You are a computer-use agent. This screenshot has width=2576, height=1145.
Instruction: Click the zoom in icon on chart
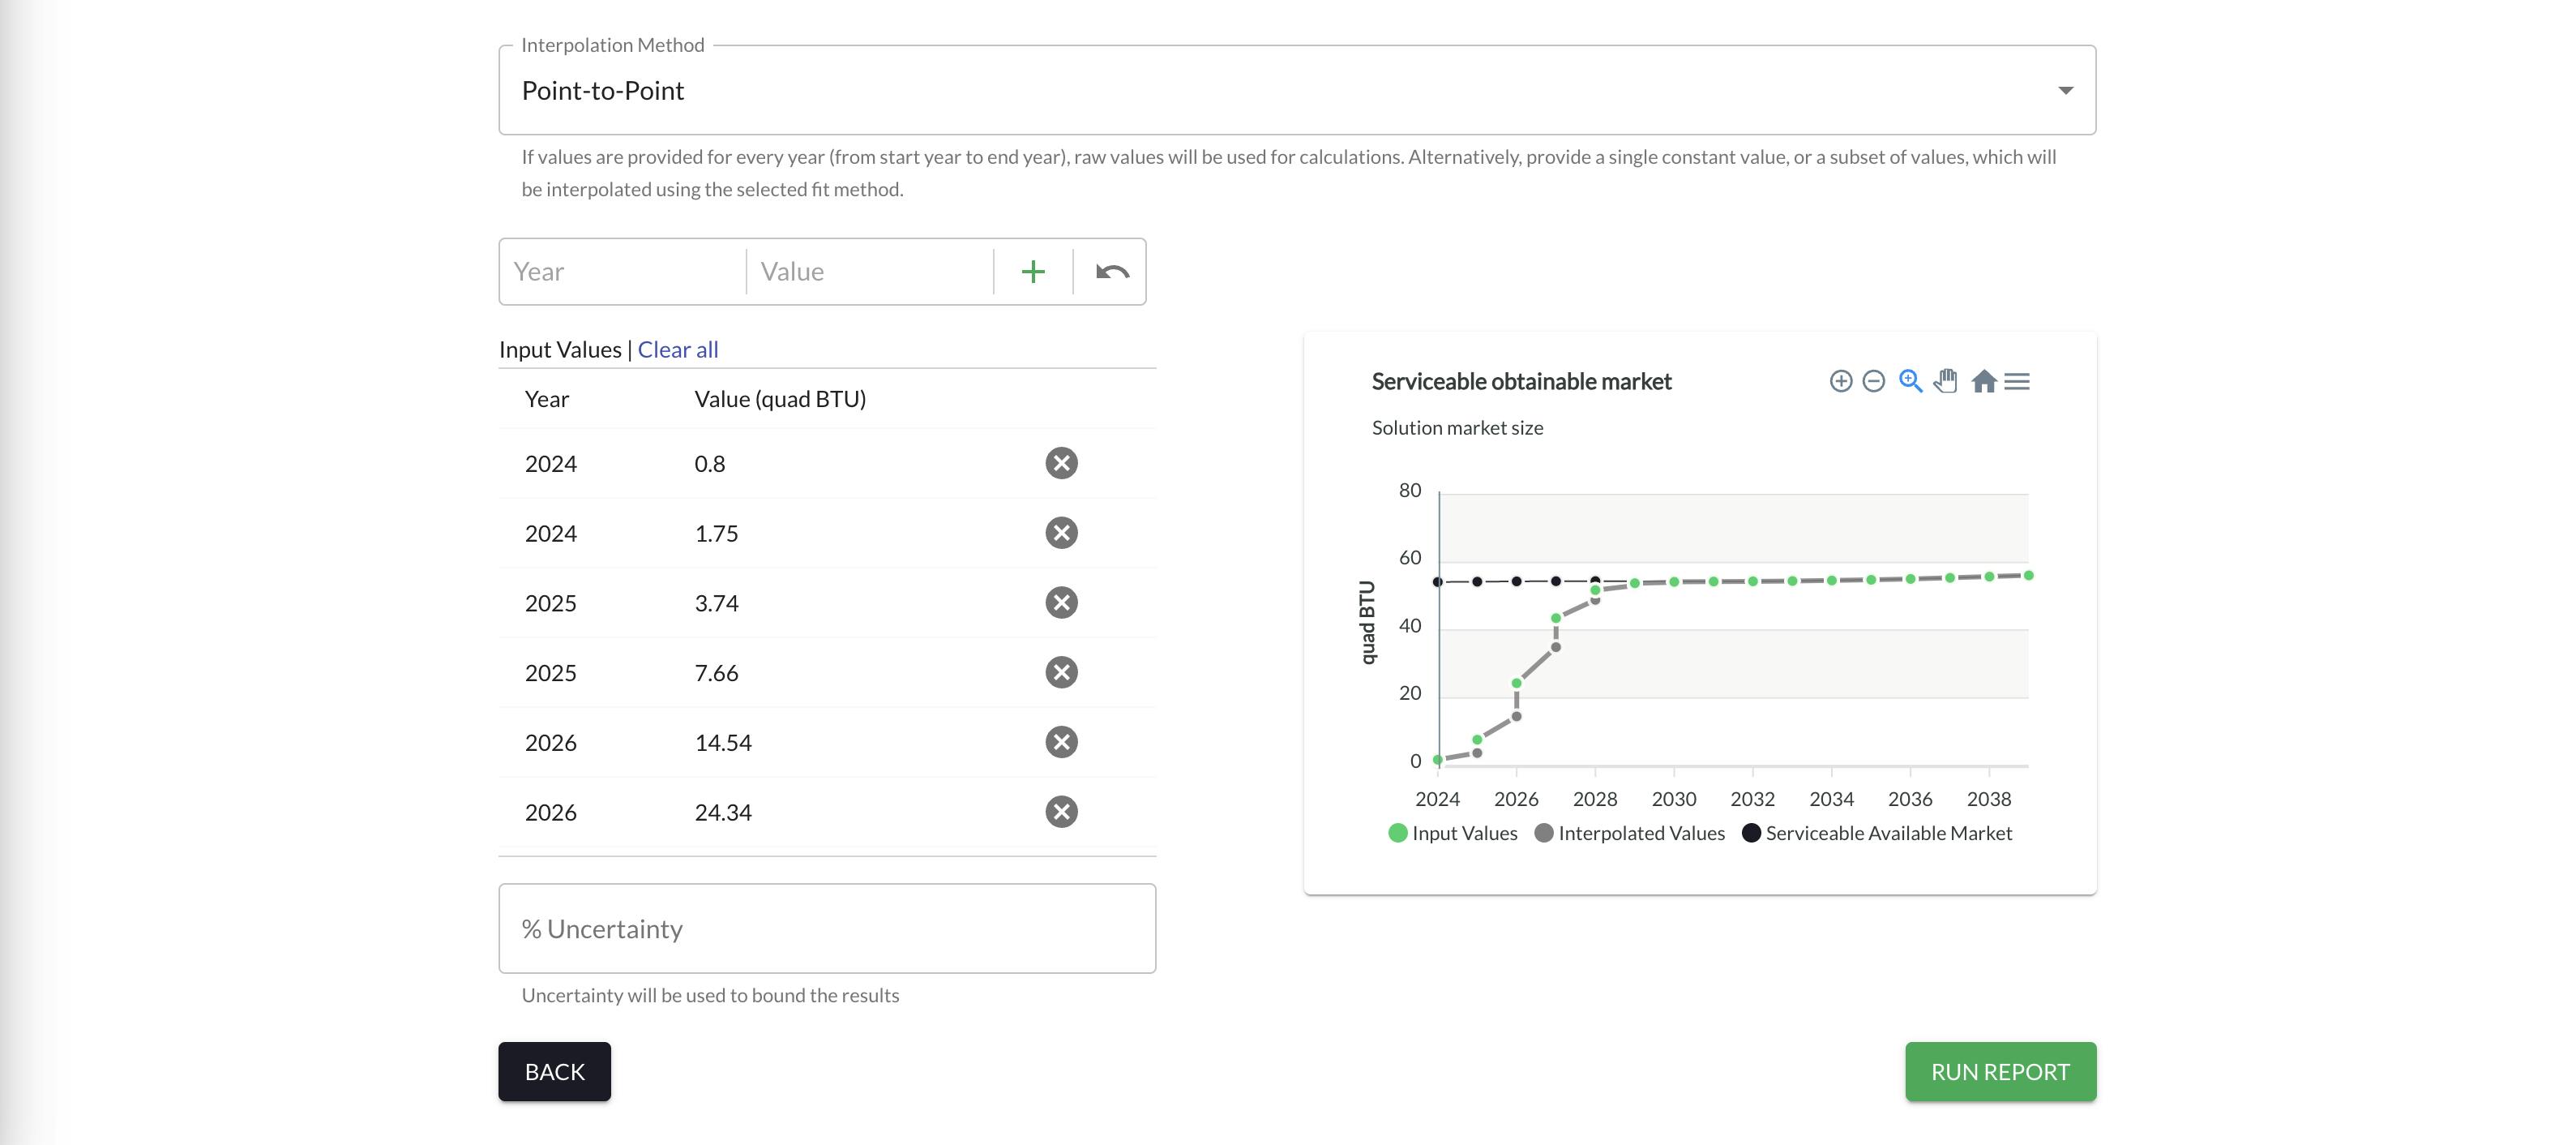click(x=1911, y=381)
